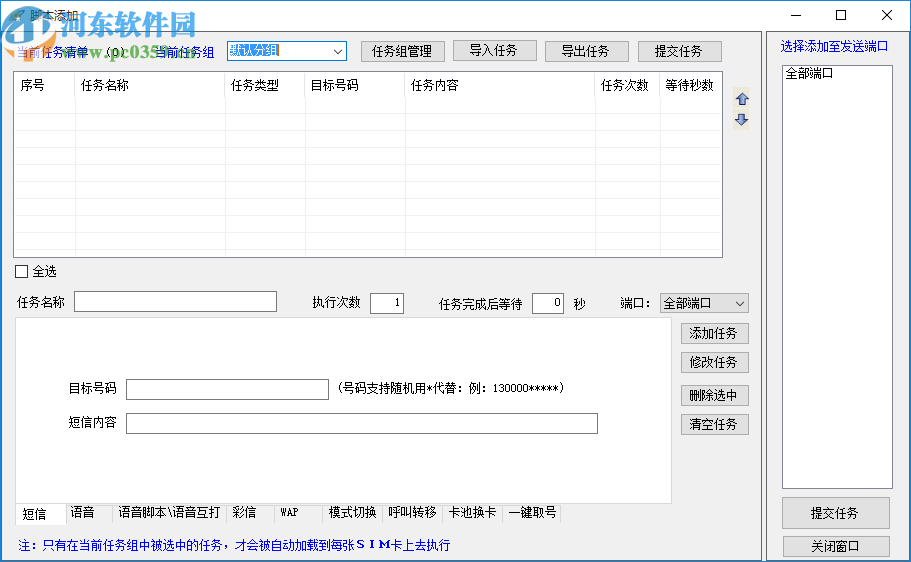The image size is (911, 562).
Task: Click the 任务名称 column header
Action: tap(149, 85)
